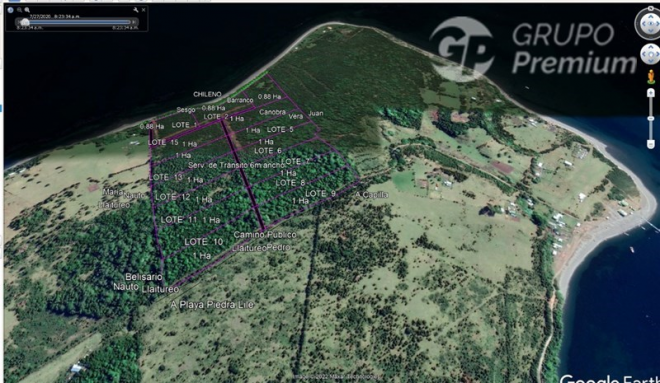Click zoom out minus button
Image resolution: width=660 pixels, height=383 pixels.
[651, 144]
